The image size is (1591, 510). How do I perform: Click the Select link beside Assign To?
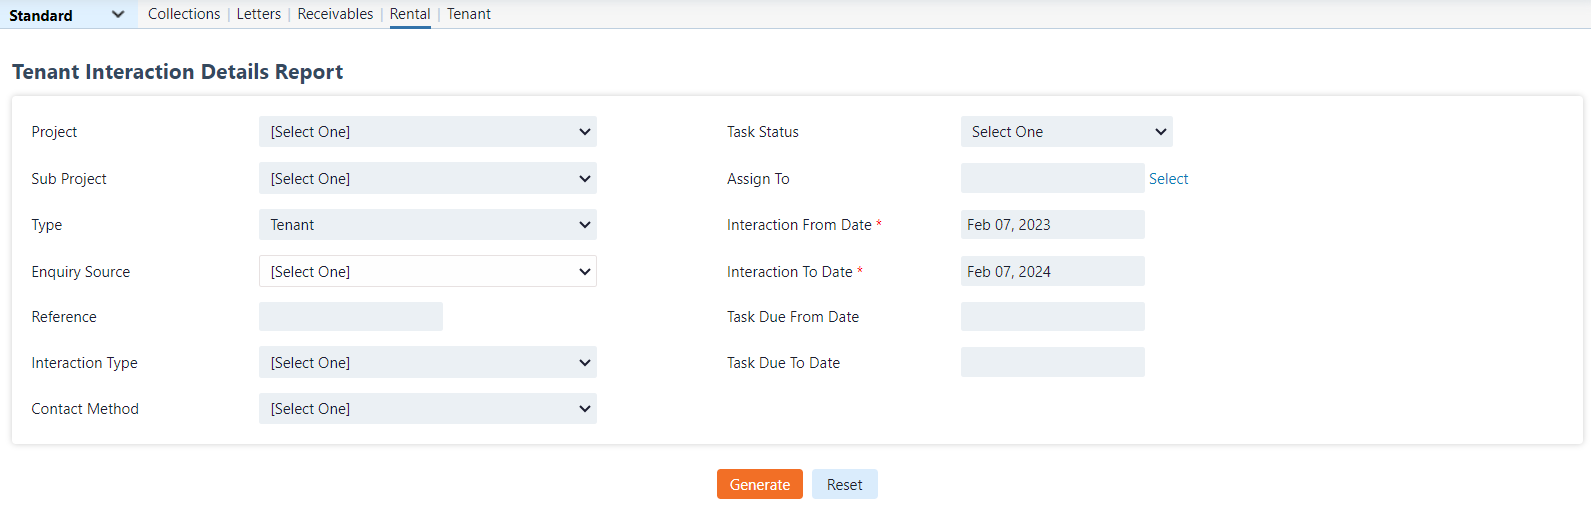1168,179
